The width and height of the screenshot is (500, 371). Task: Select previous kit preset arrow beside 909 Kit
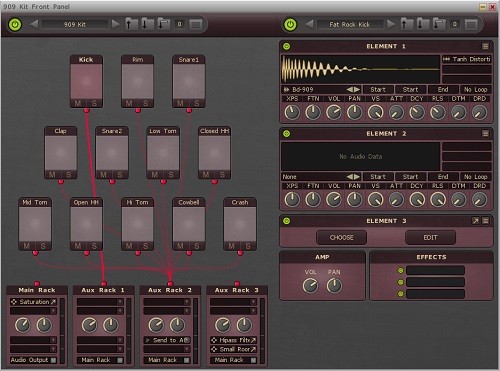[x=34, y=24]
